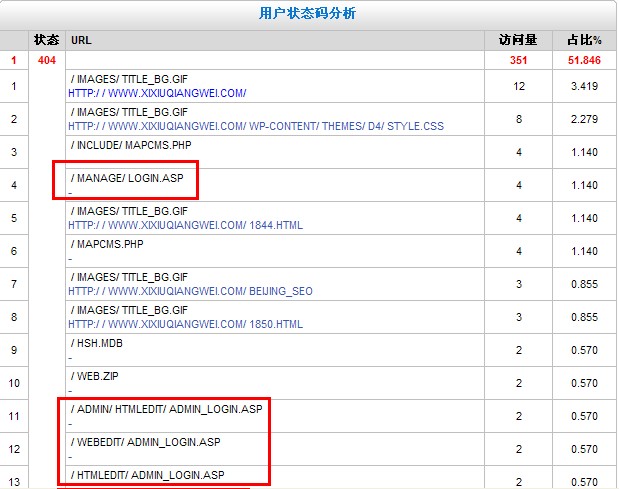Click the /MAPCMS.PHP entry in row 6
Viewport: 619px width, 489px height.
point(107,244)
